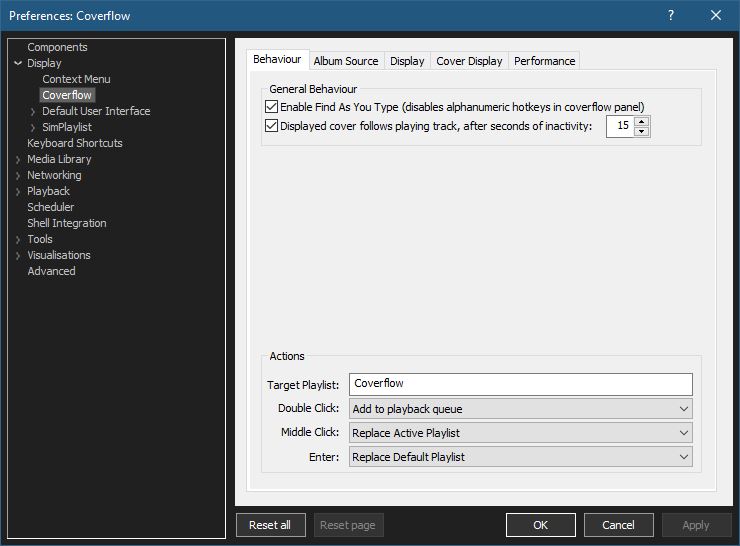Decrease inactivity seconds with down arrow
740x546 pixels.
point(641,131)
